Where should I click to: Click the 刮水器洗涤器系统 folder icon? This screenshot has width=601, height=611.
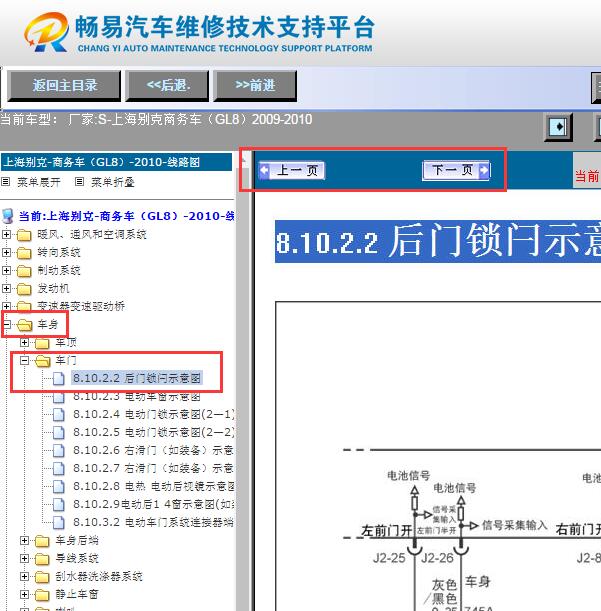click(42, 577)
